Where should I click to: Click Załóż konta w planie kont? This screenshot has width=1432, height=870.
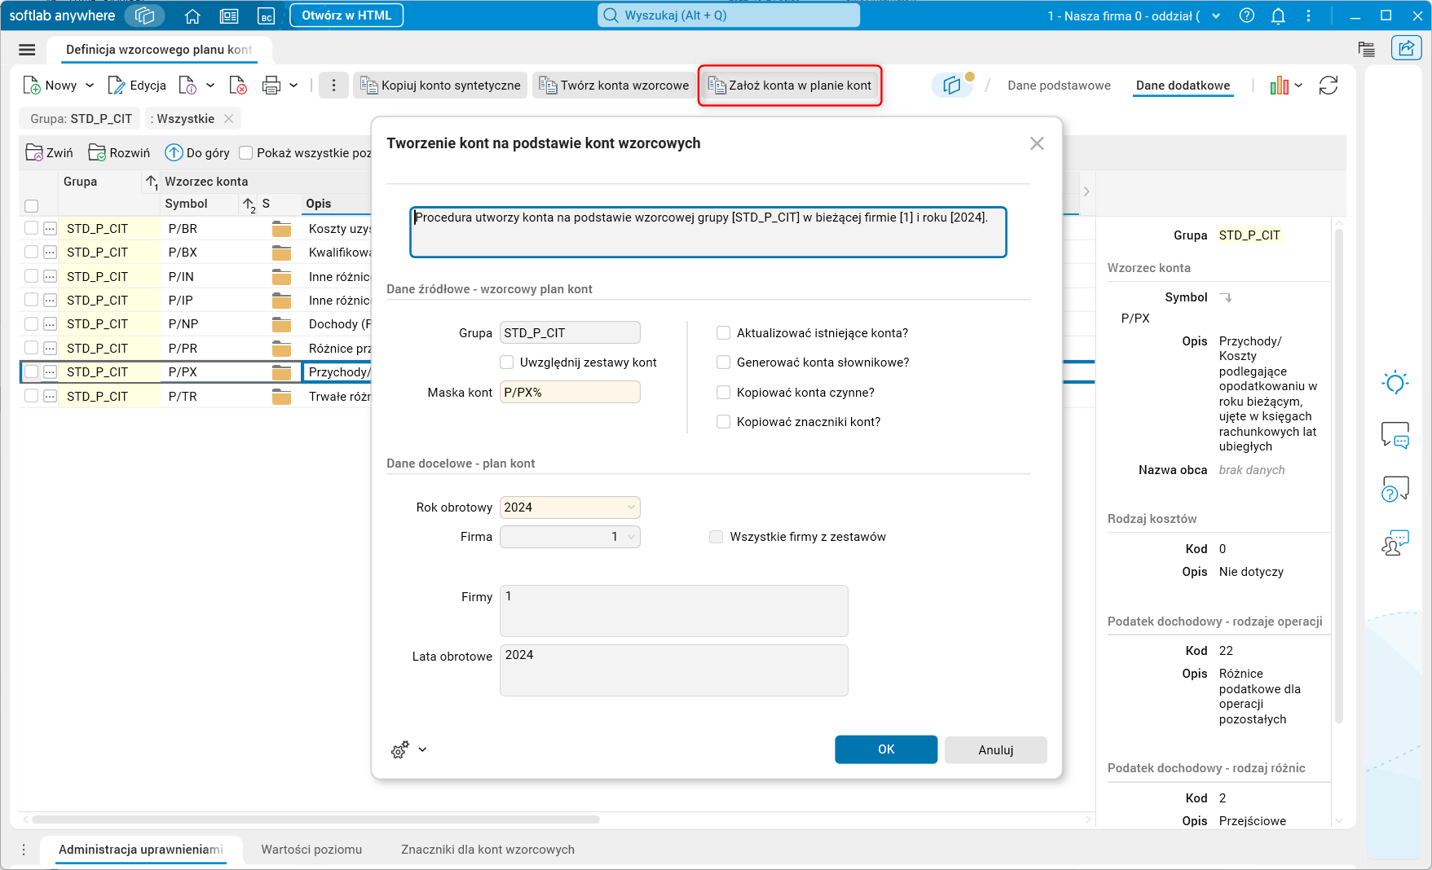[x=790, y=86]
